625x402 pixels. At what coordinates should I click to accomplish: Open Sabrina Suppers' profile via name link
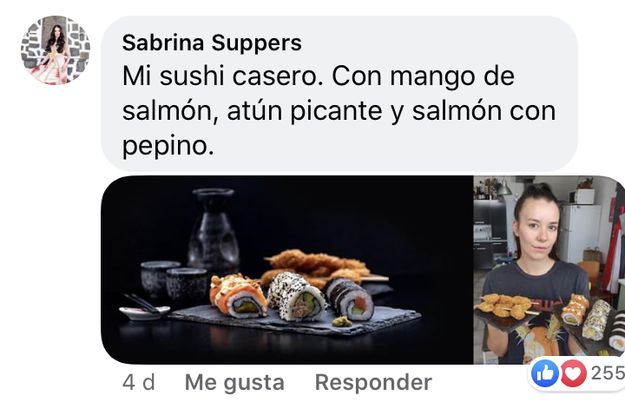212,43
